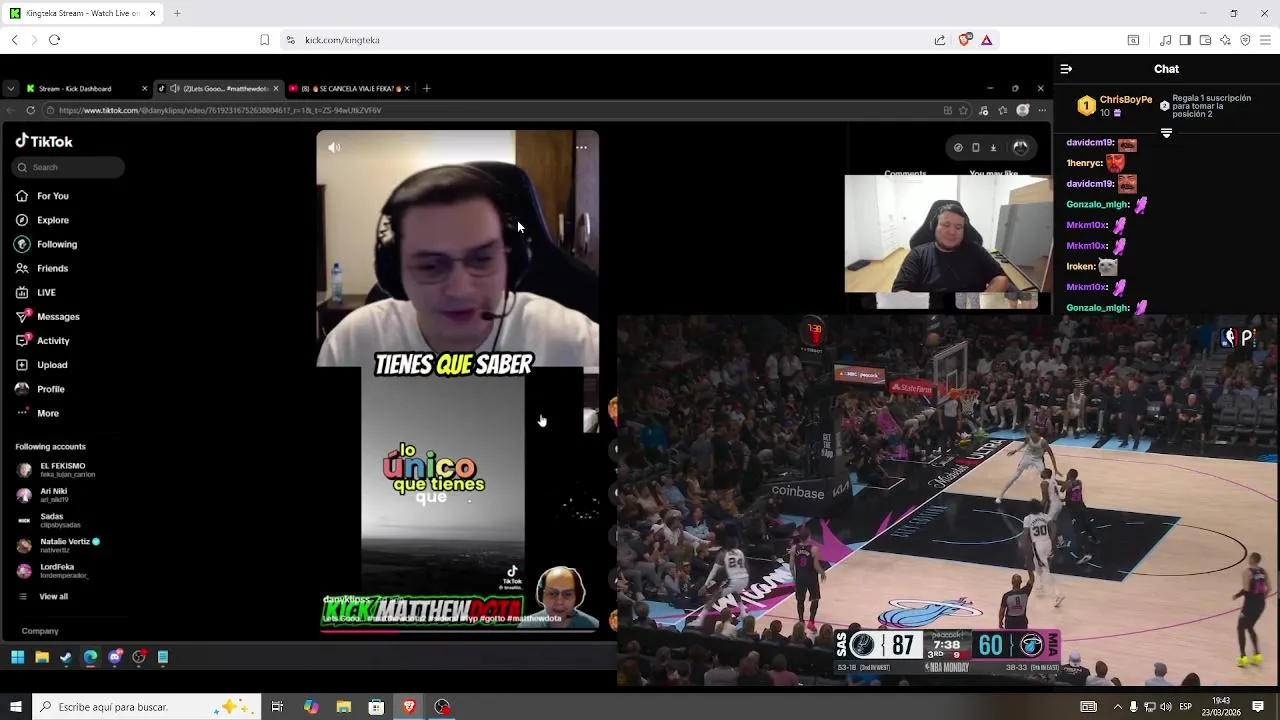Open LordFeka following account
The image size is (1280, 720).
[x=52, y=571]
